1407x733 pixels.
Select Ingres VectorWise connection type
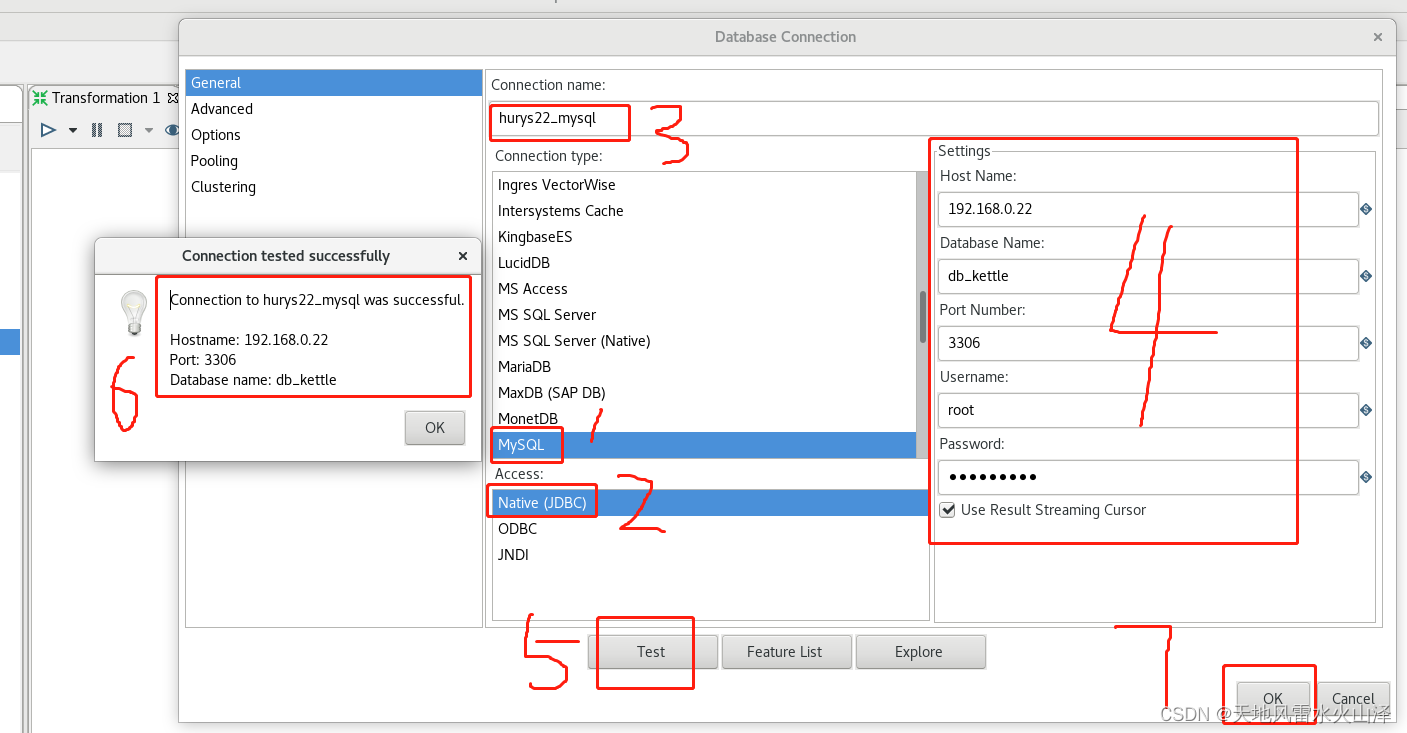click(x=704, y=185)
